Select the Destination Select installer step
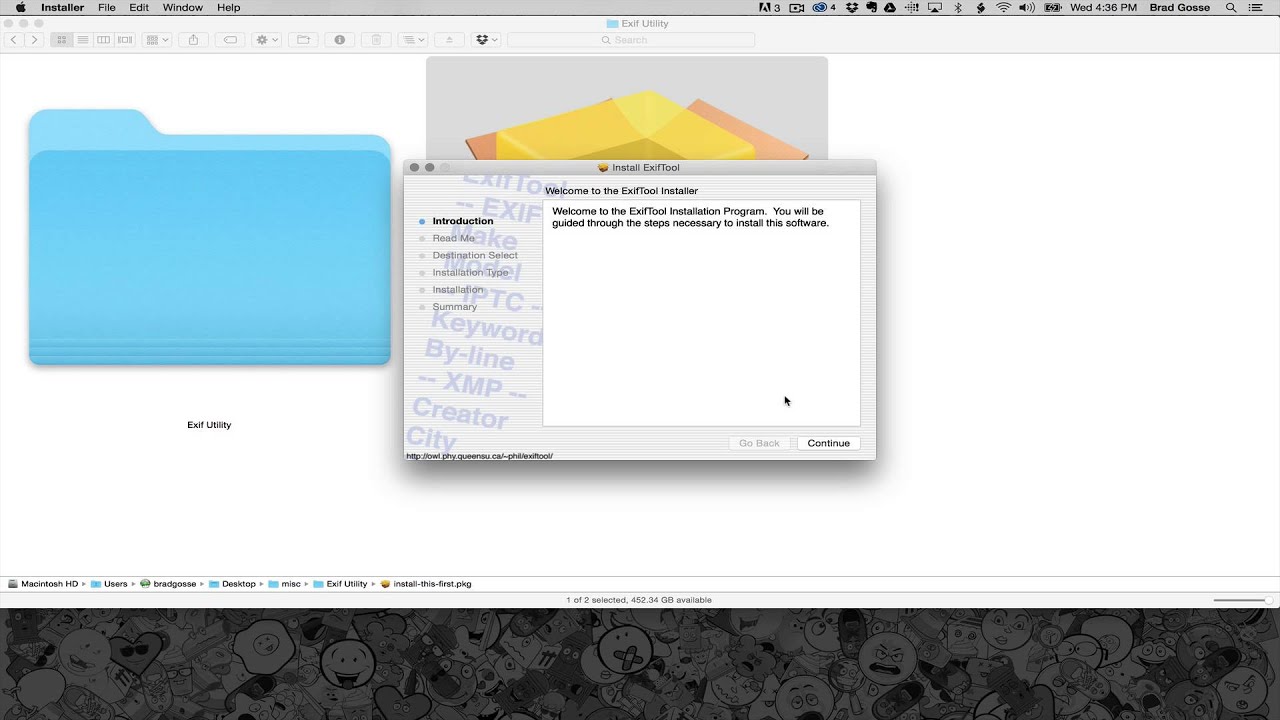Viewport: 1280px width, 720px height. (475, 255)
